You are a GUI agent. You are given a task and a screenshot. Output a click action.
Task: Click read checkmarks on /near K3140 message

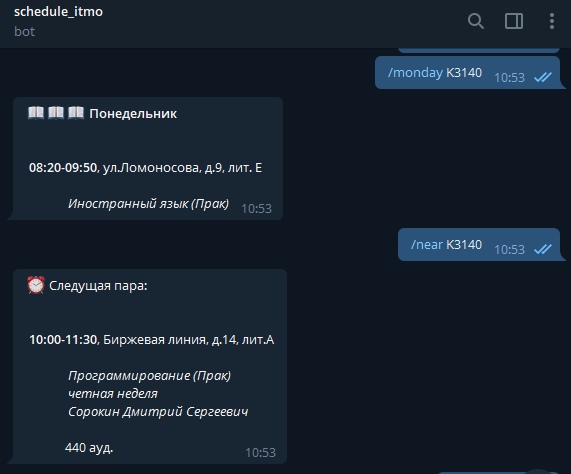point(543,249)
